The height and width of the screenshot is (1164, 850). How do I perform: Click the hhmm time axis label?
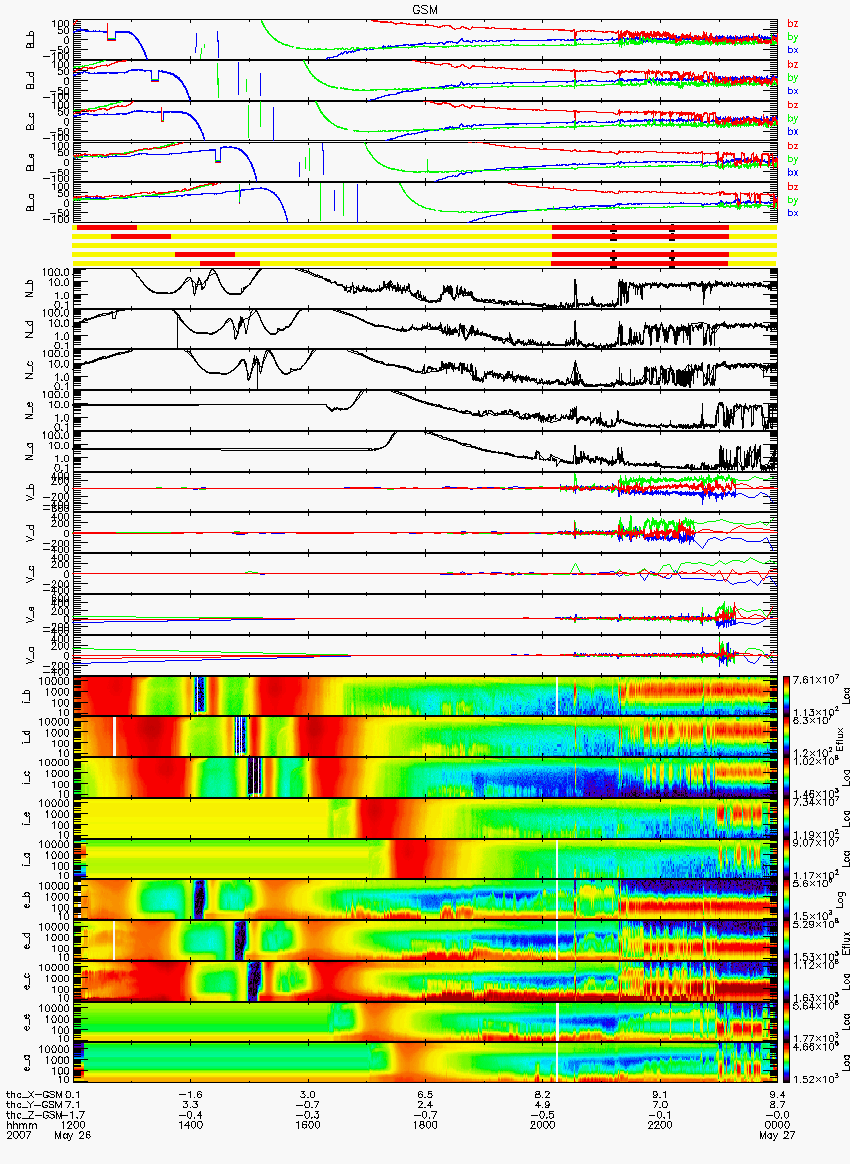22,1125
